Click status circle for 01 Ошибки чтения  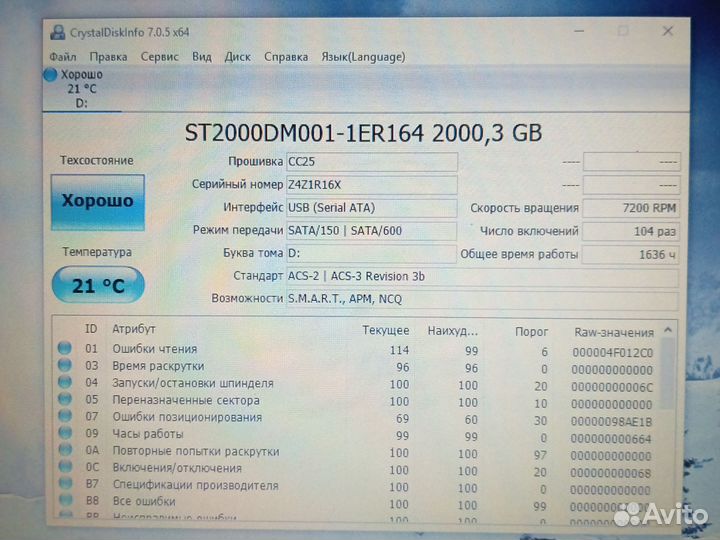point(65,348)
